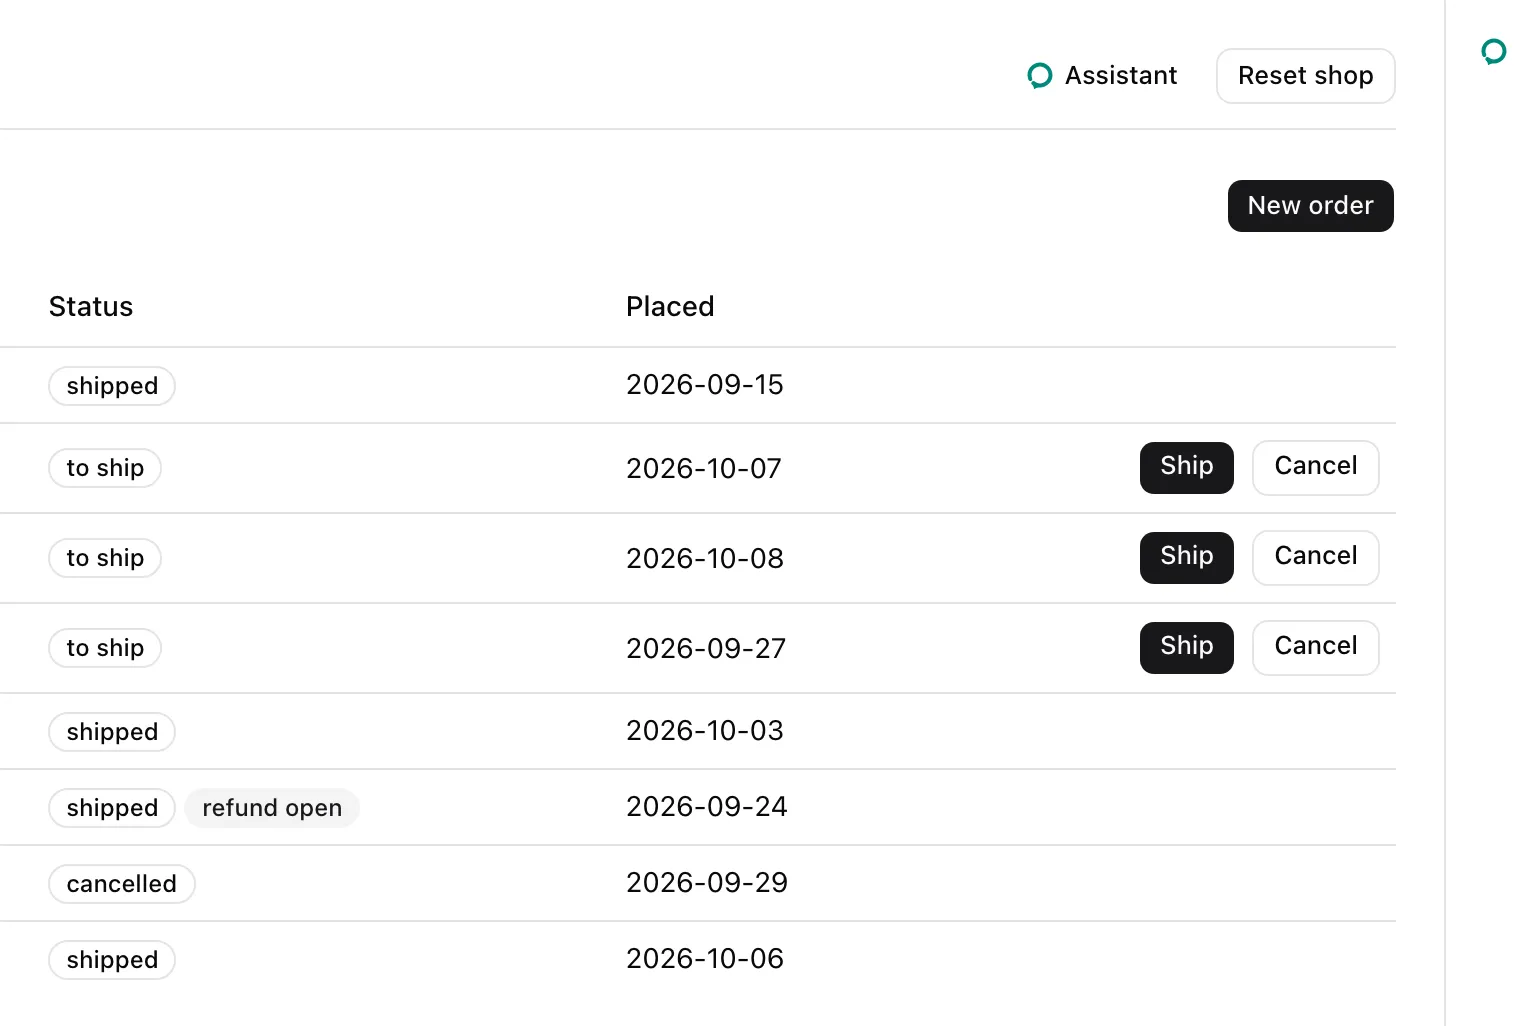The image size is (1538, 1026).
Task: Click the Placed column header
Action: click(670, 307)
